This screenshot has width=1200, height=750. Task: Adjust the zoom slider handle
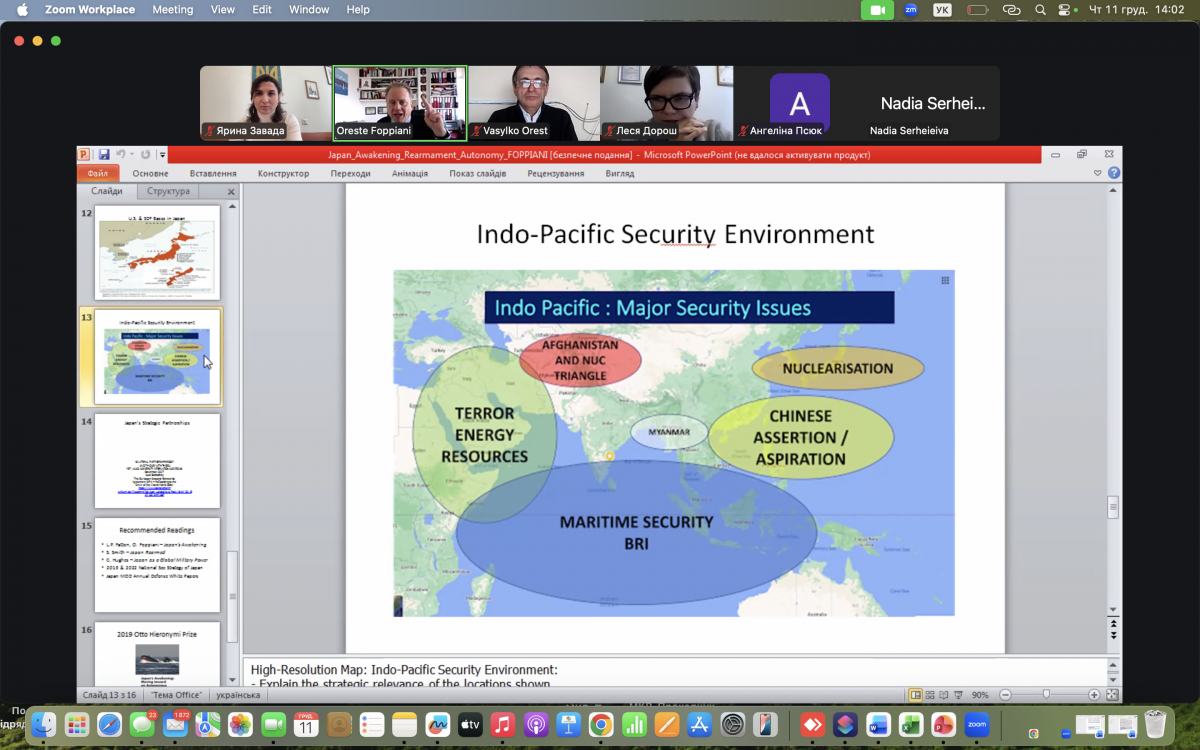[x=1046, y=695]
